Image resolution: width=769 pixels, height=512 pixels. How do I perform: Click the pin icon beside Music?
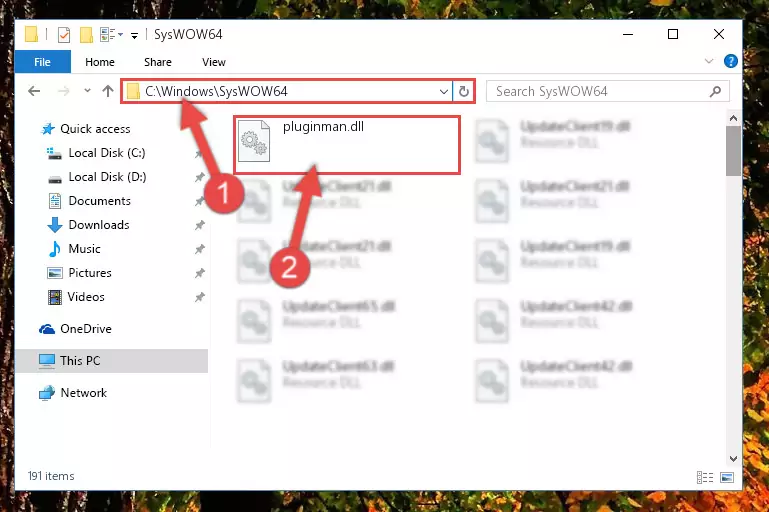tap(200, 249)
